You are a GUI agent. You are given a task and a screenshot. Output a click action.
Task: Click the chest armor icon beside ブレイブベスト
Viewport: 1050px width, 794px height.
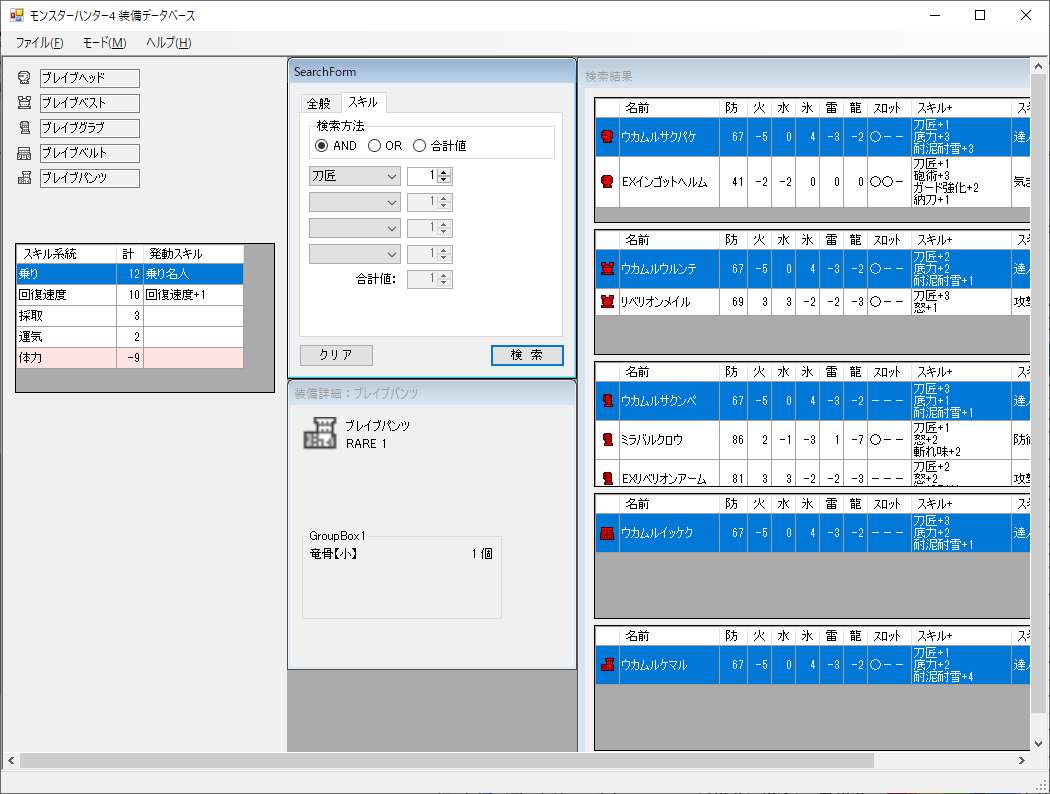pos(25,103)
